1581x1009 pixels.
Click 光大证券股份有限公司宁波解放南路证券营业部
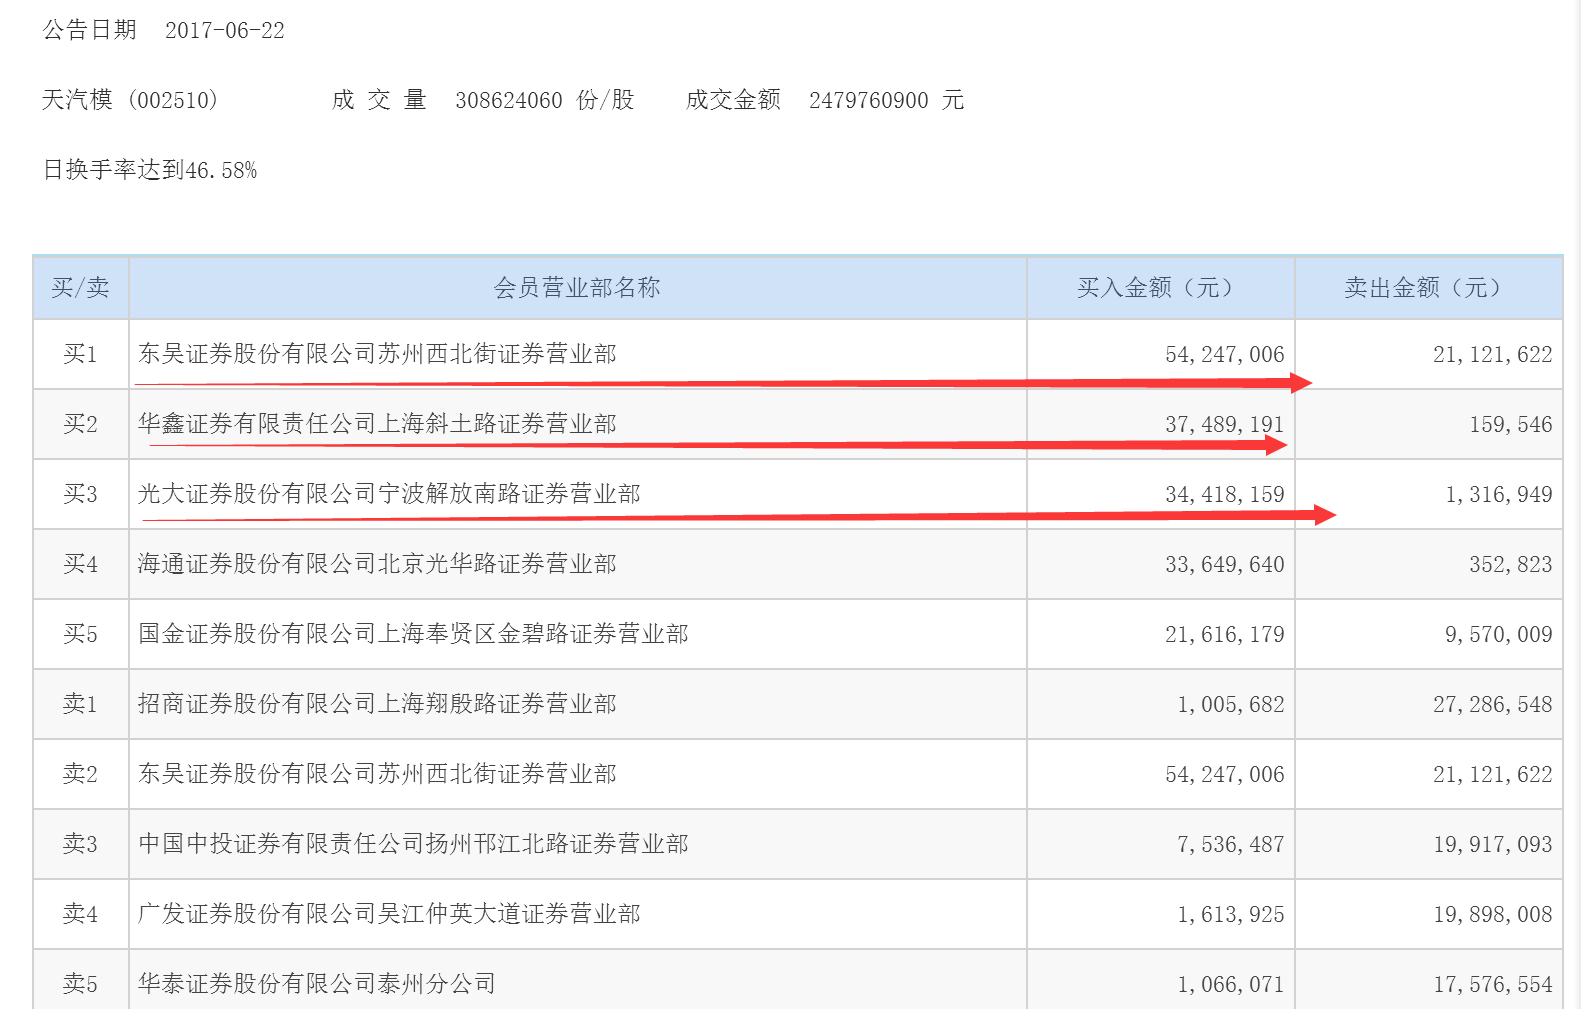(x=389, y=494)
